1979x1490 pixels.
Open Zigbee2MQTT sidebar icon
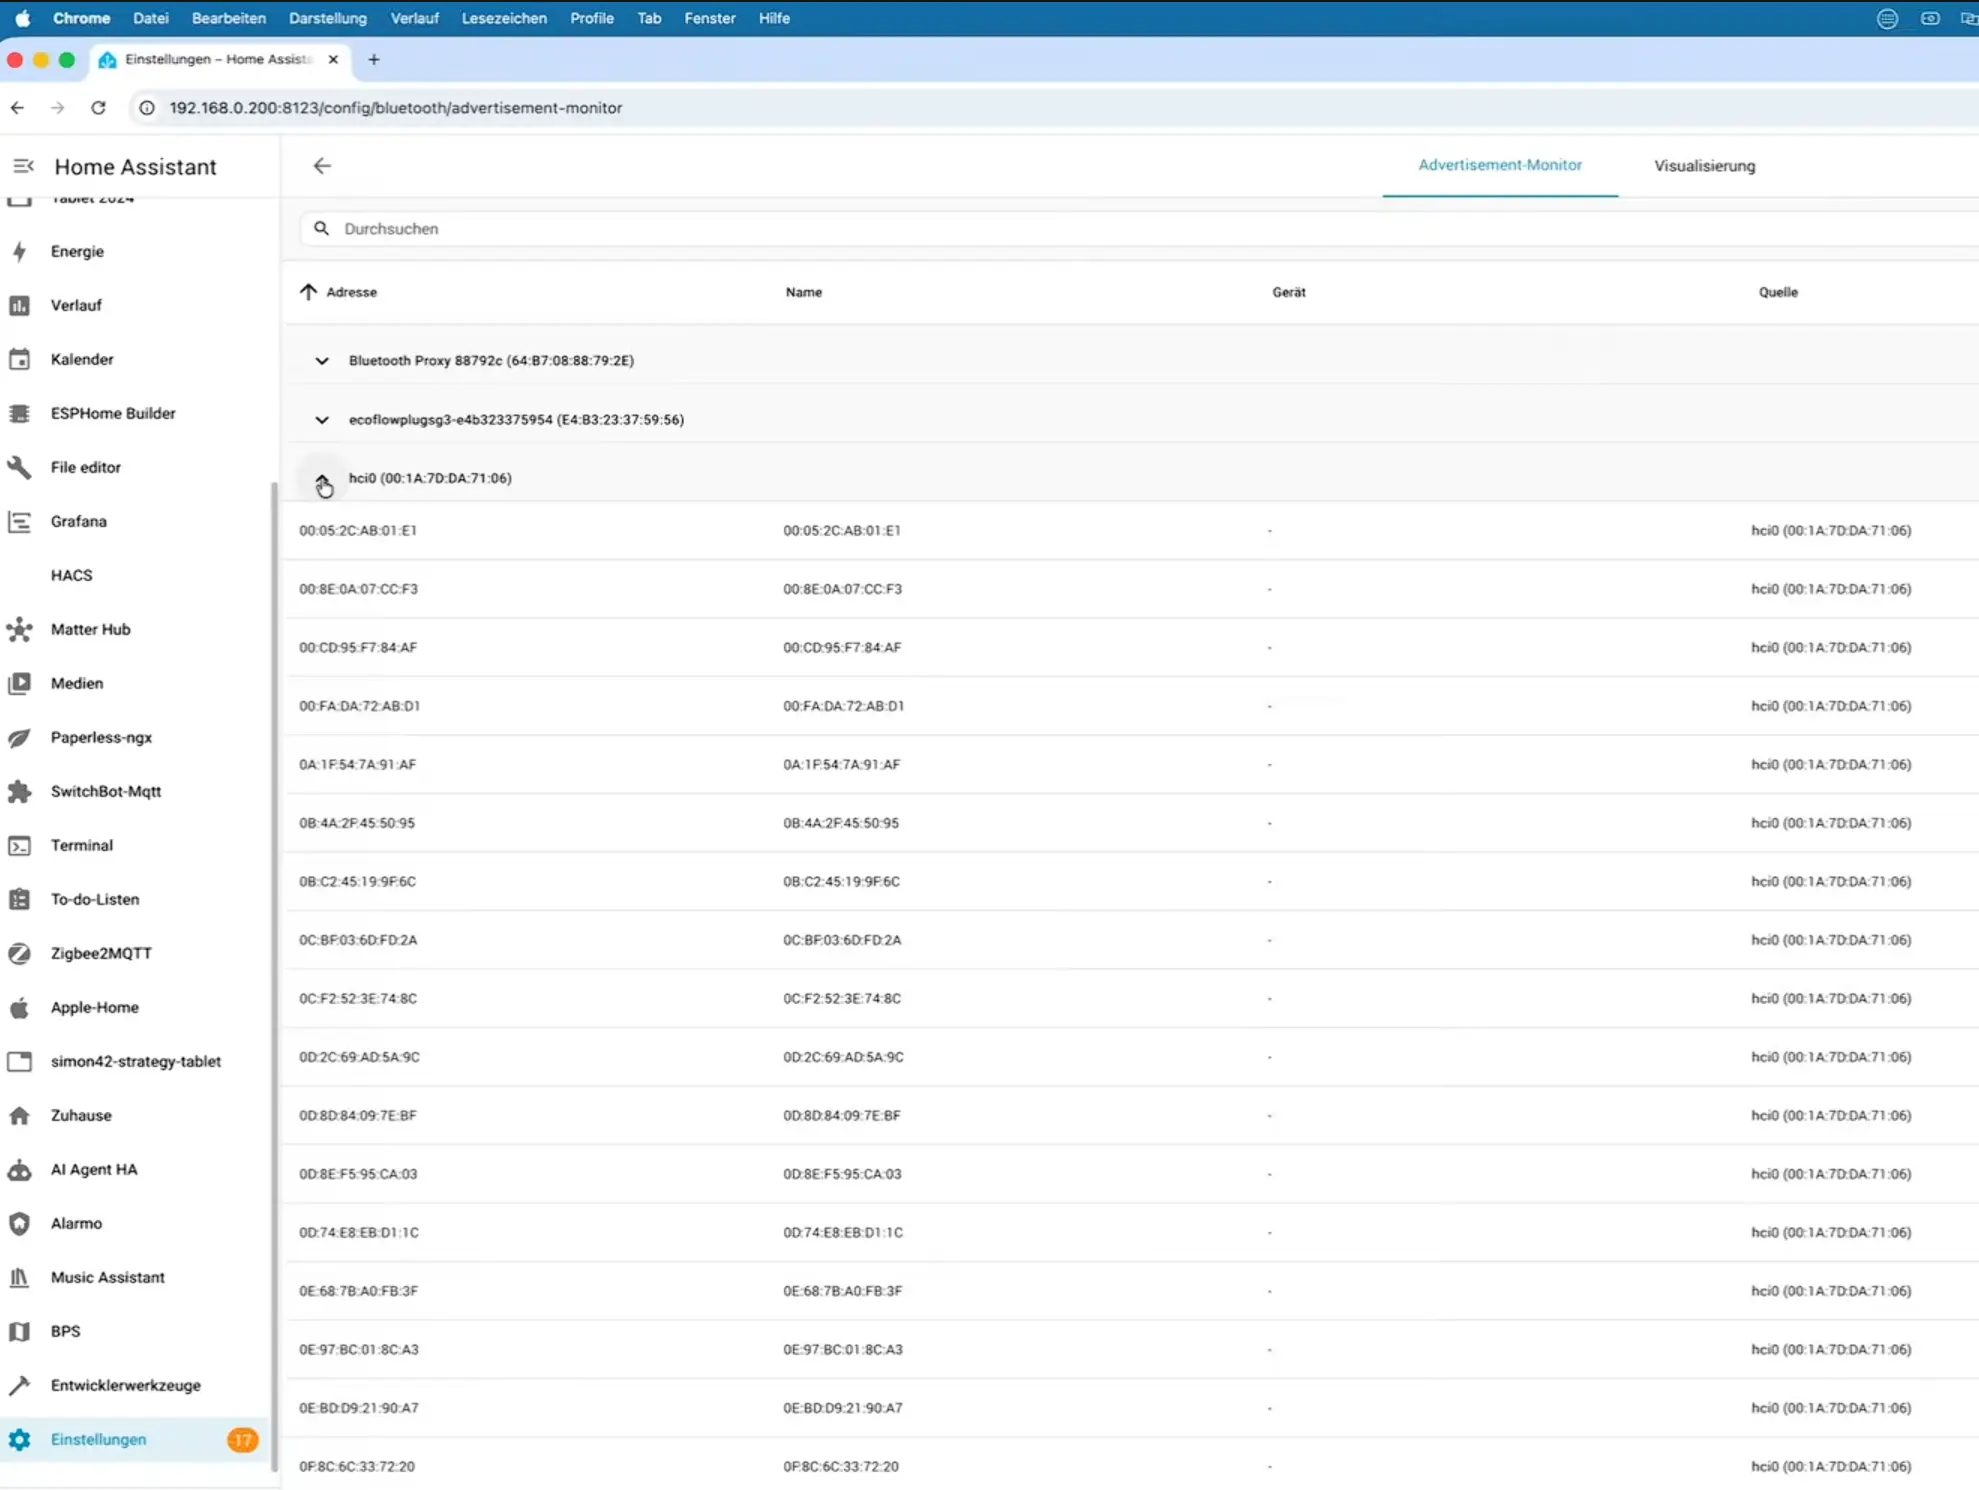[x=19, y=953]
